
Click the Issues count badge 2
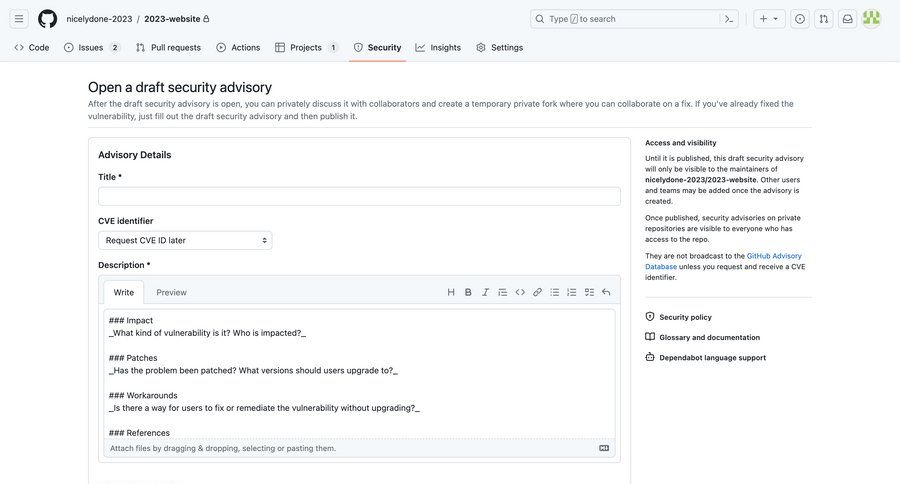click(x=115, y=48)
